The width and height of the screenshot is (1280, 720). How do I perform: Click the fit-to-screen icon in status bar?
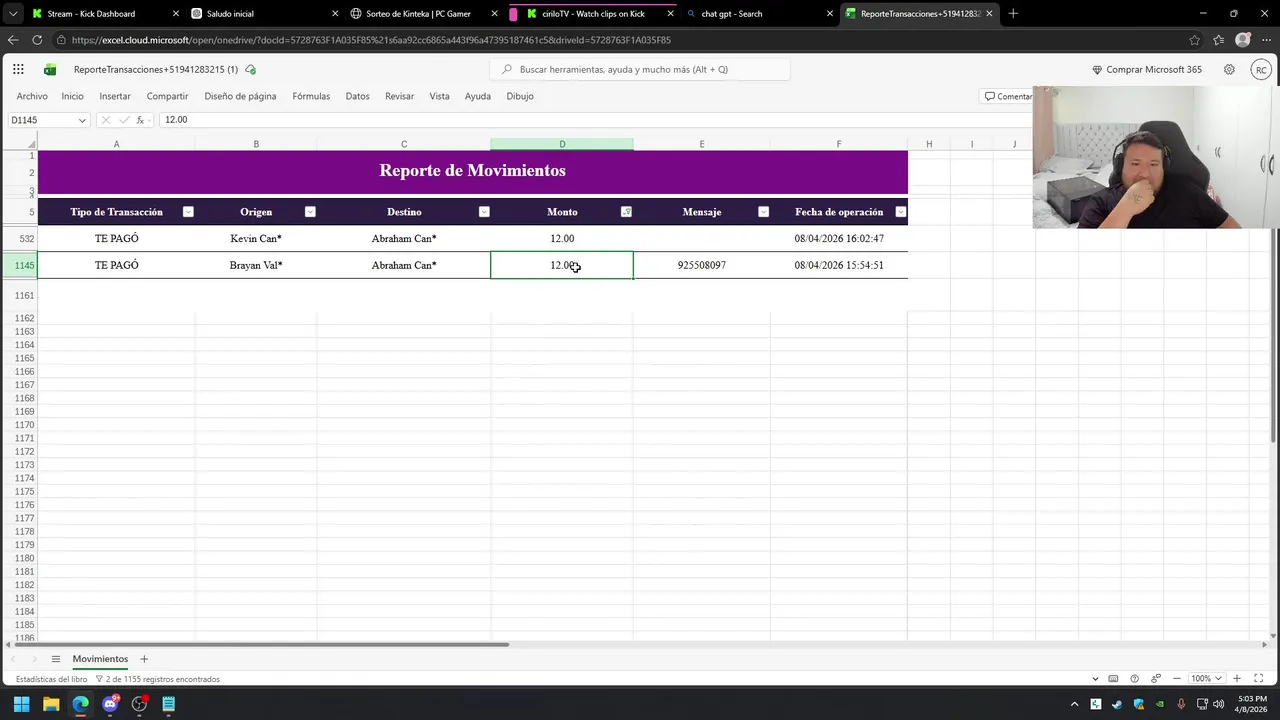[1259, 679]
